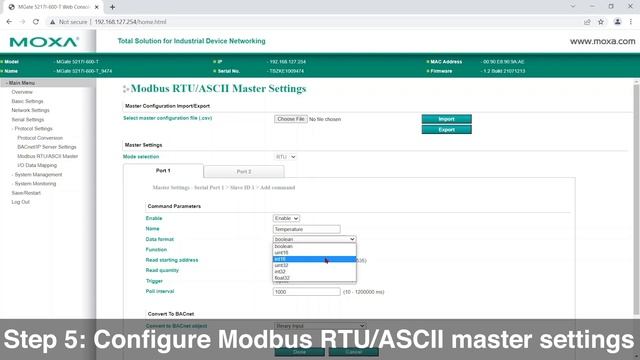
Task: Click Log Out in sidebar
Action: (20, 202)
